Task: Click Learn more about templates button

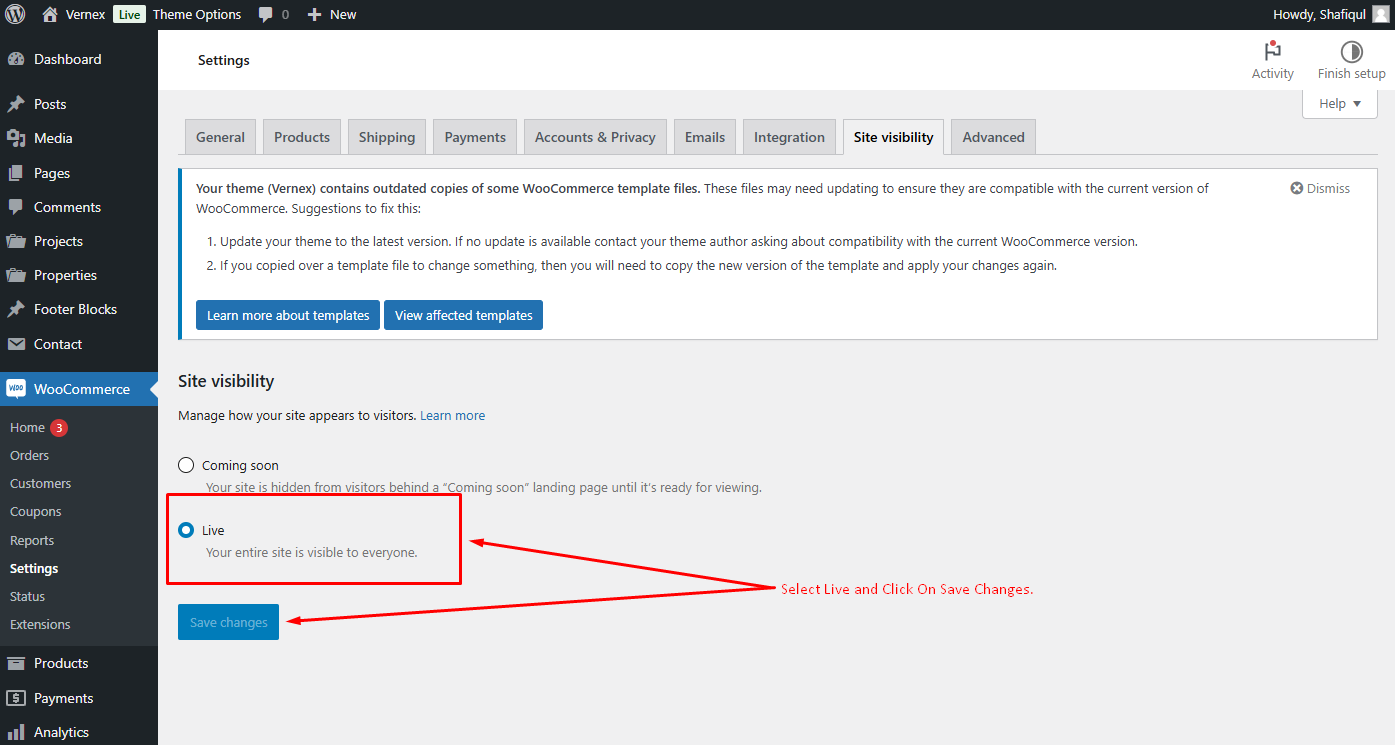Action: pos(288,315)
